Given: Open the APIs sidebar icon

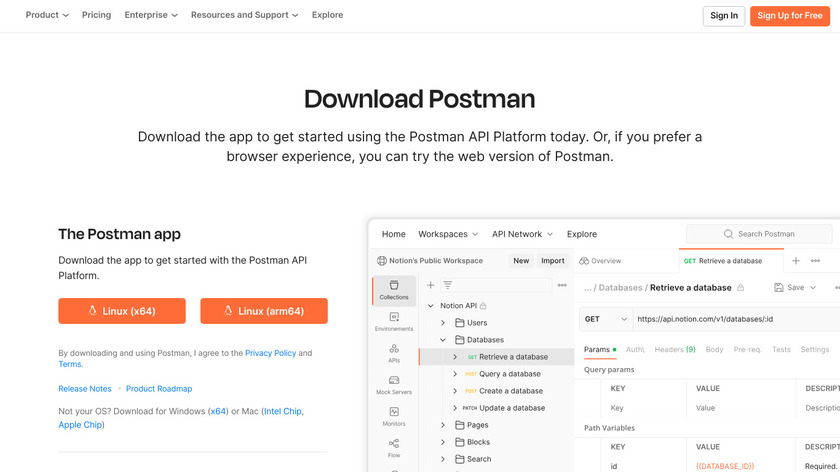Looking at the screenshot, I should pos(394,353).
